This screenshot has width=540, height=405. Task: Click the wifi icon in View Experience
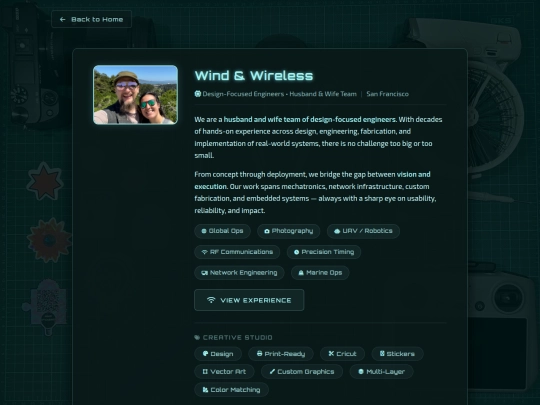coord(211,300)
